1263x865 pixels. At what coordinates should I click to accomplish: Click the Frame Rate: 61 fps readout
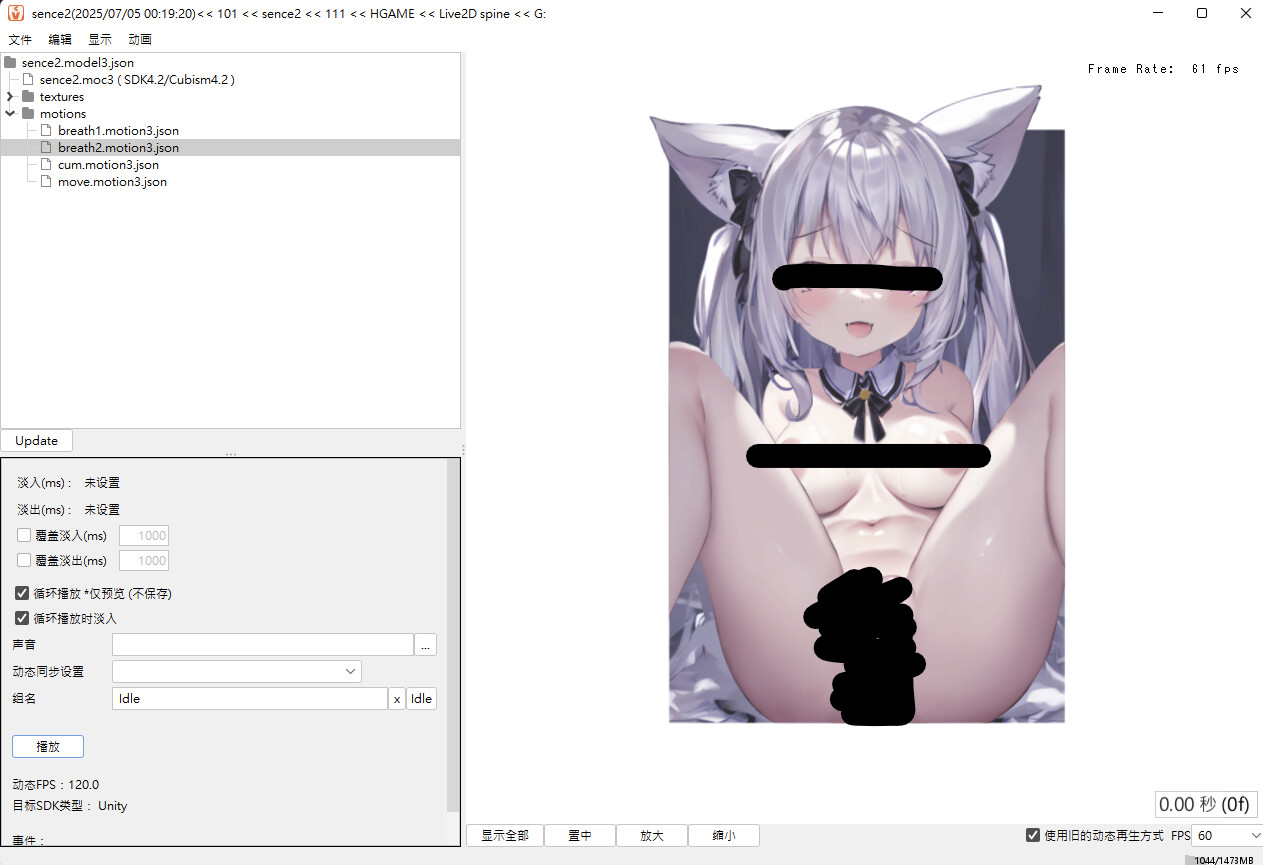[x=1163, y=69]
